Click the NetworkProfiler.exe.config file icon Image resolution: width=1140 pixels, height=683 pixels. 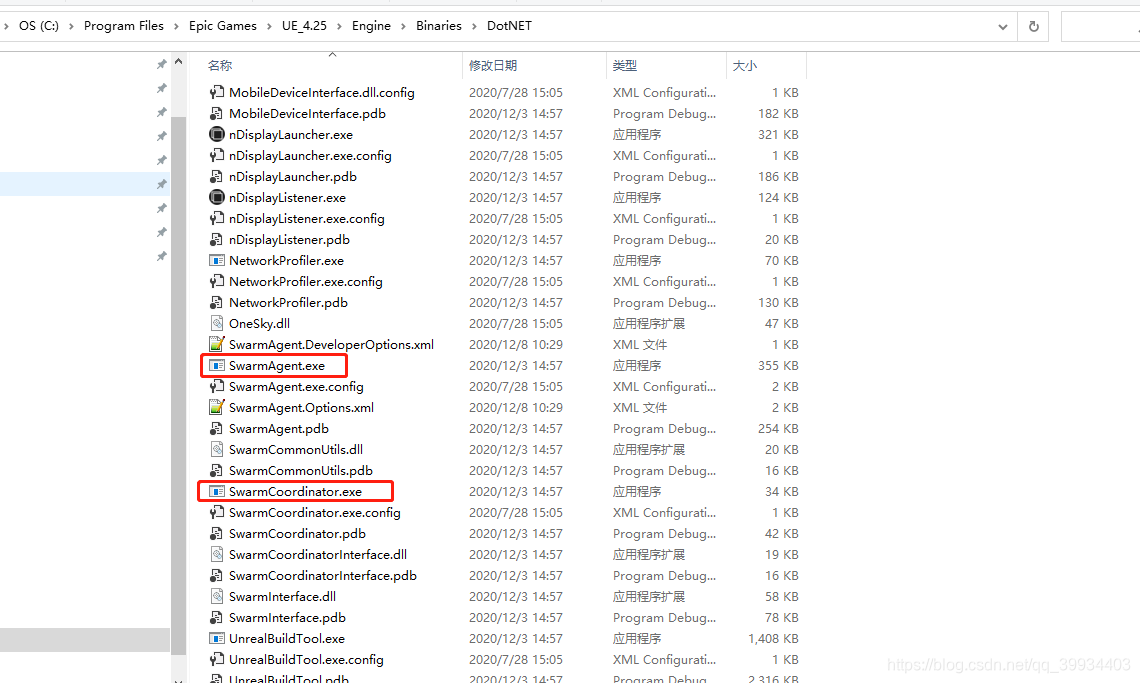(217, 281)
